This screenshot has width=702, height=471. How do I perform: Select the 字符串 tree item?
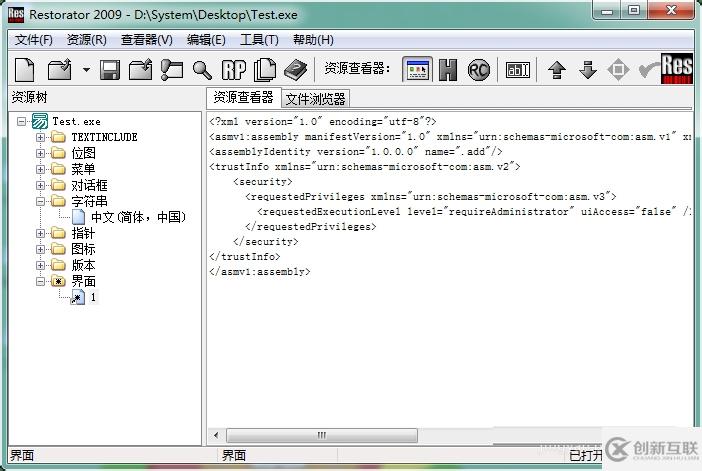[x=90, y=201]
